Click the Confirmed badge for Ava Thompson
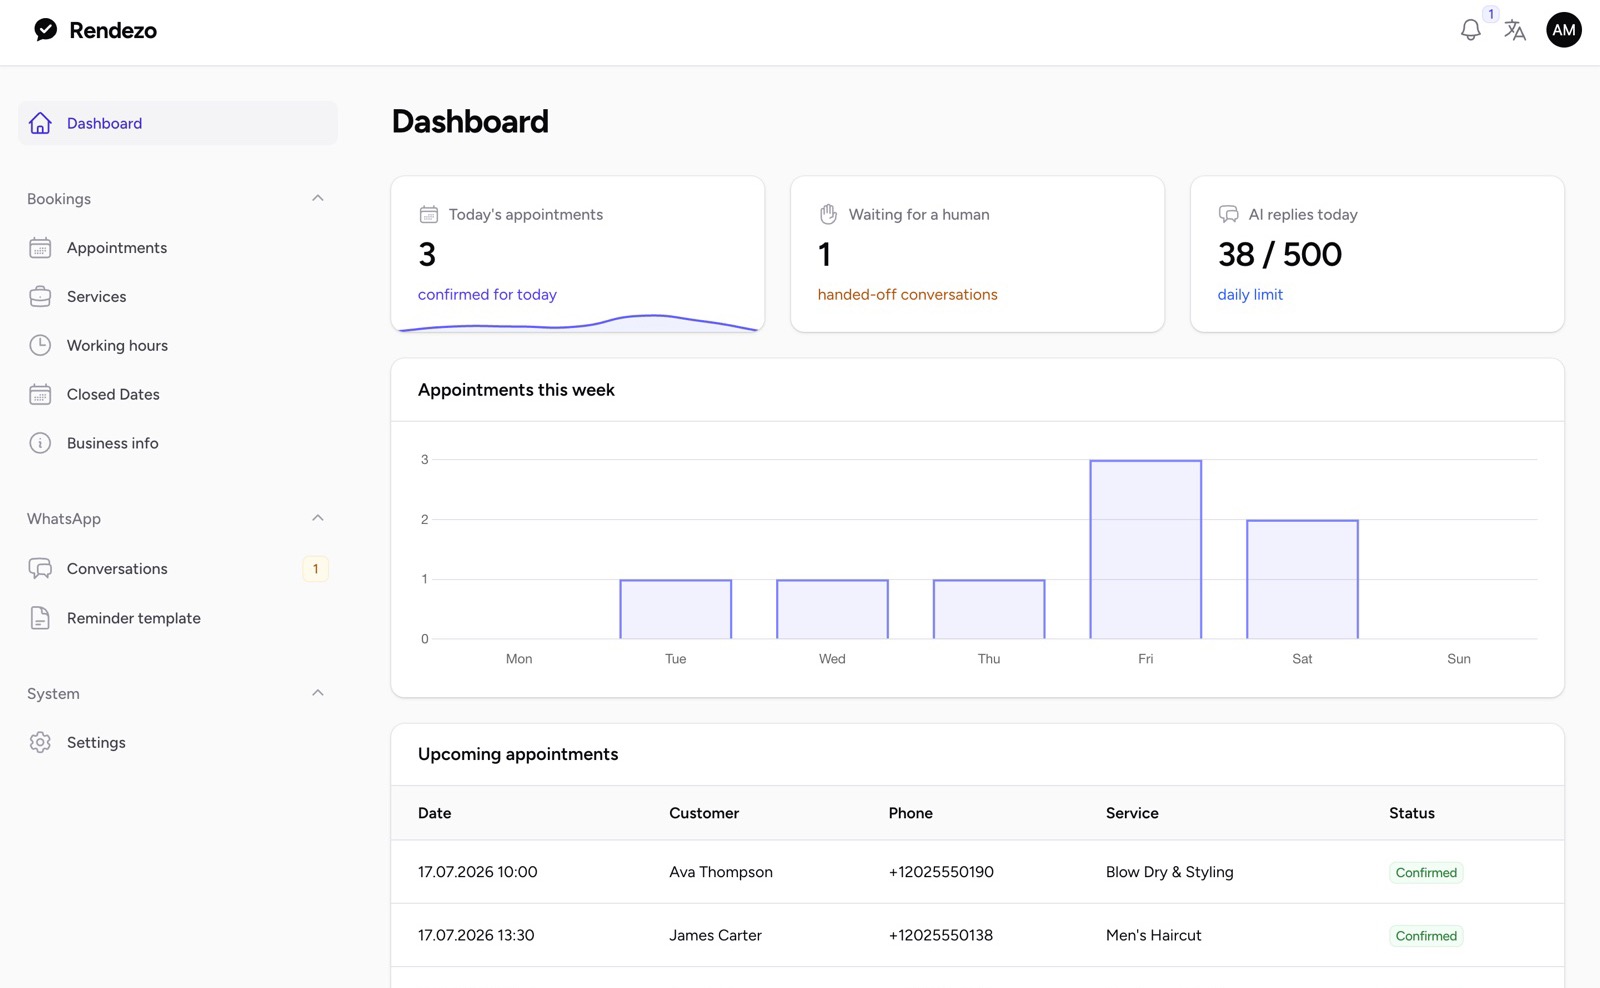The image size is (1600, 988). click(x=1426, y=873)
